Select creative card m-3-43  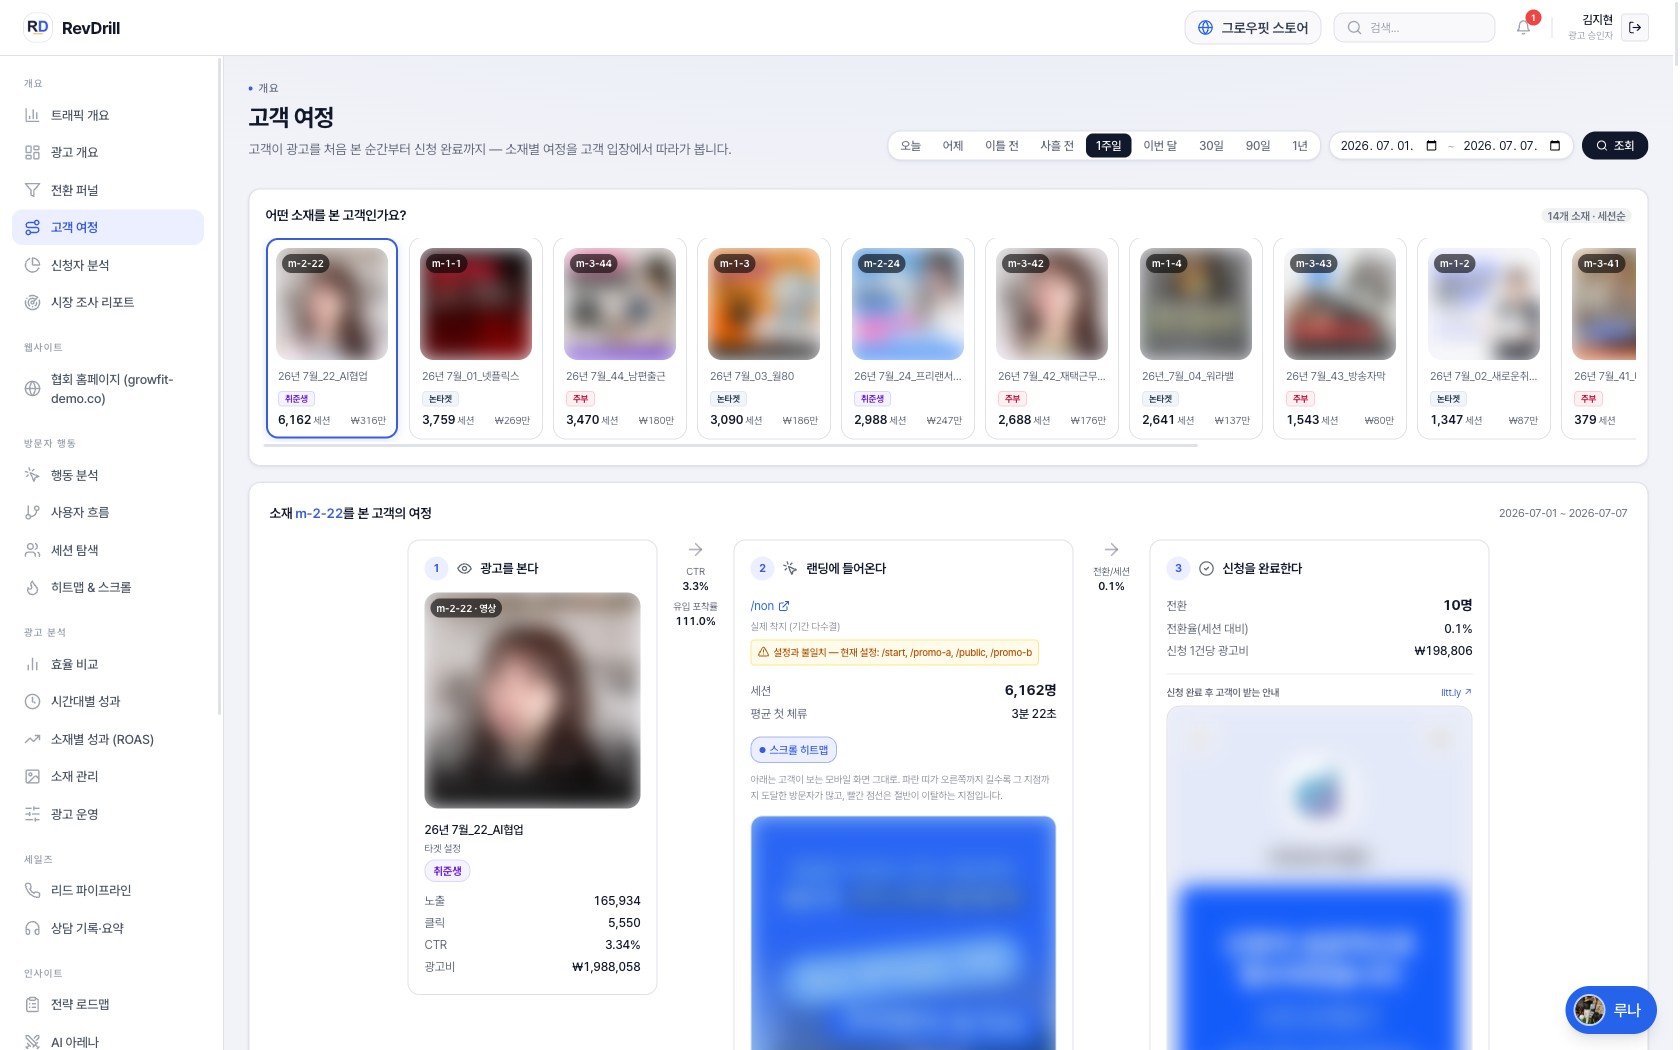click(1340, 338)
